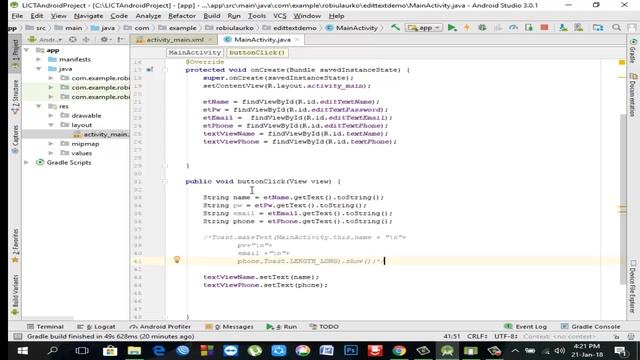Collapse the java folder
Image resolution: width=640 pixels, height=360 pixels.
(39, 69)
